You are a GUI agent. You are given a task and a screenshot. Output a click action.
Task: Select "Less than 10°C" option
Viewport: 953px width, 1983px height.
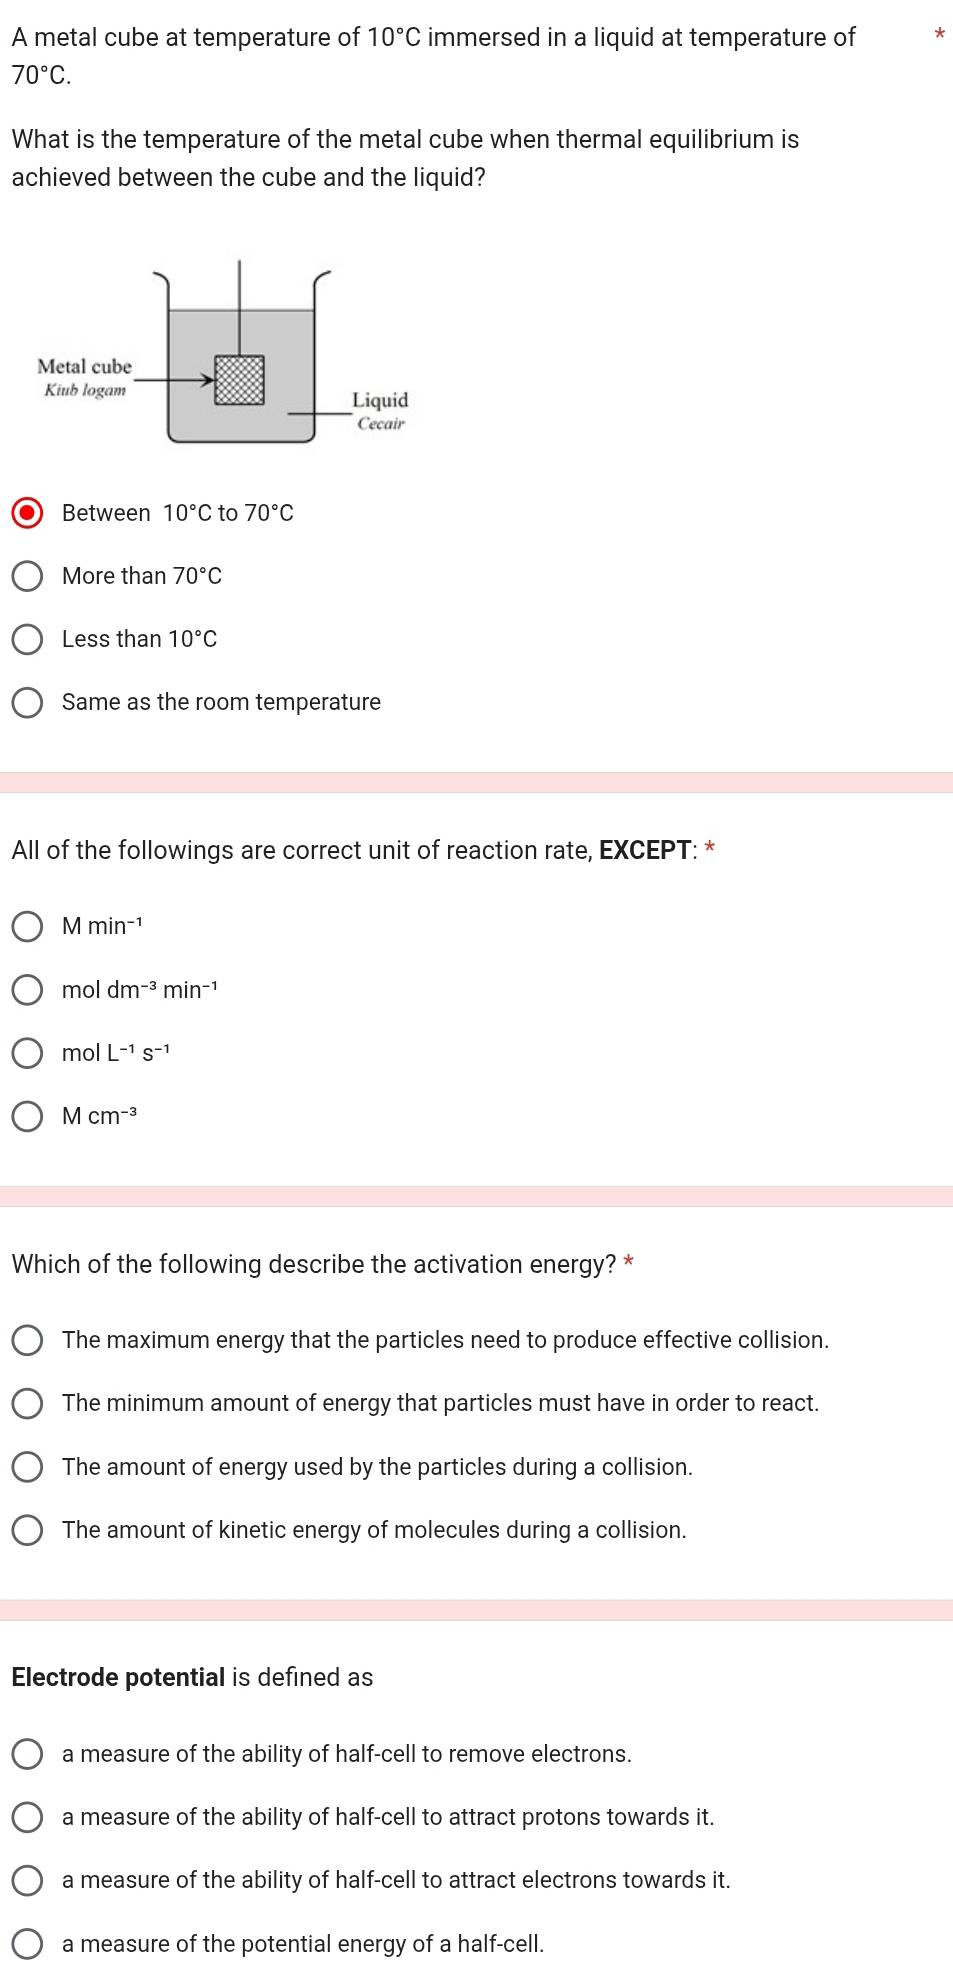click(28, 639)
